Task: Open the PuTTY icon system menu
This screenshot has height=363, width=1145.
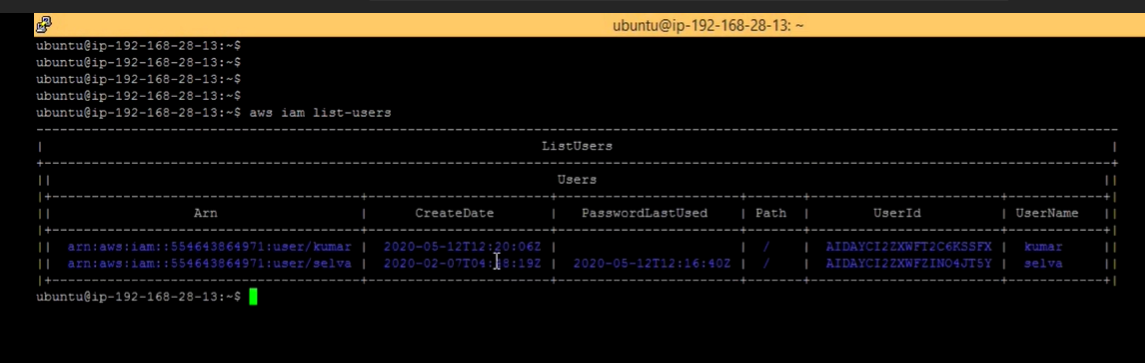Action: tap(44, 26)
